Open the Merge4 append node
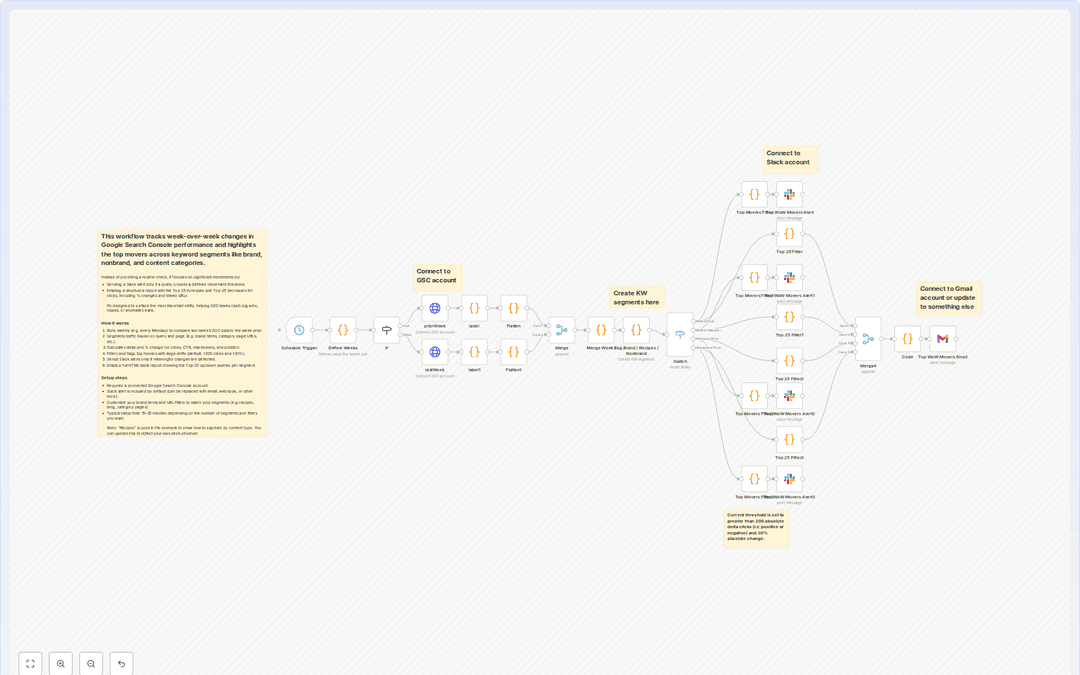Image resolution: width=1080 pixels, height=675 pixels. (x=867, y=338)
